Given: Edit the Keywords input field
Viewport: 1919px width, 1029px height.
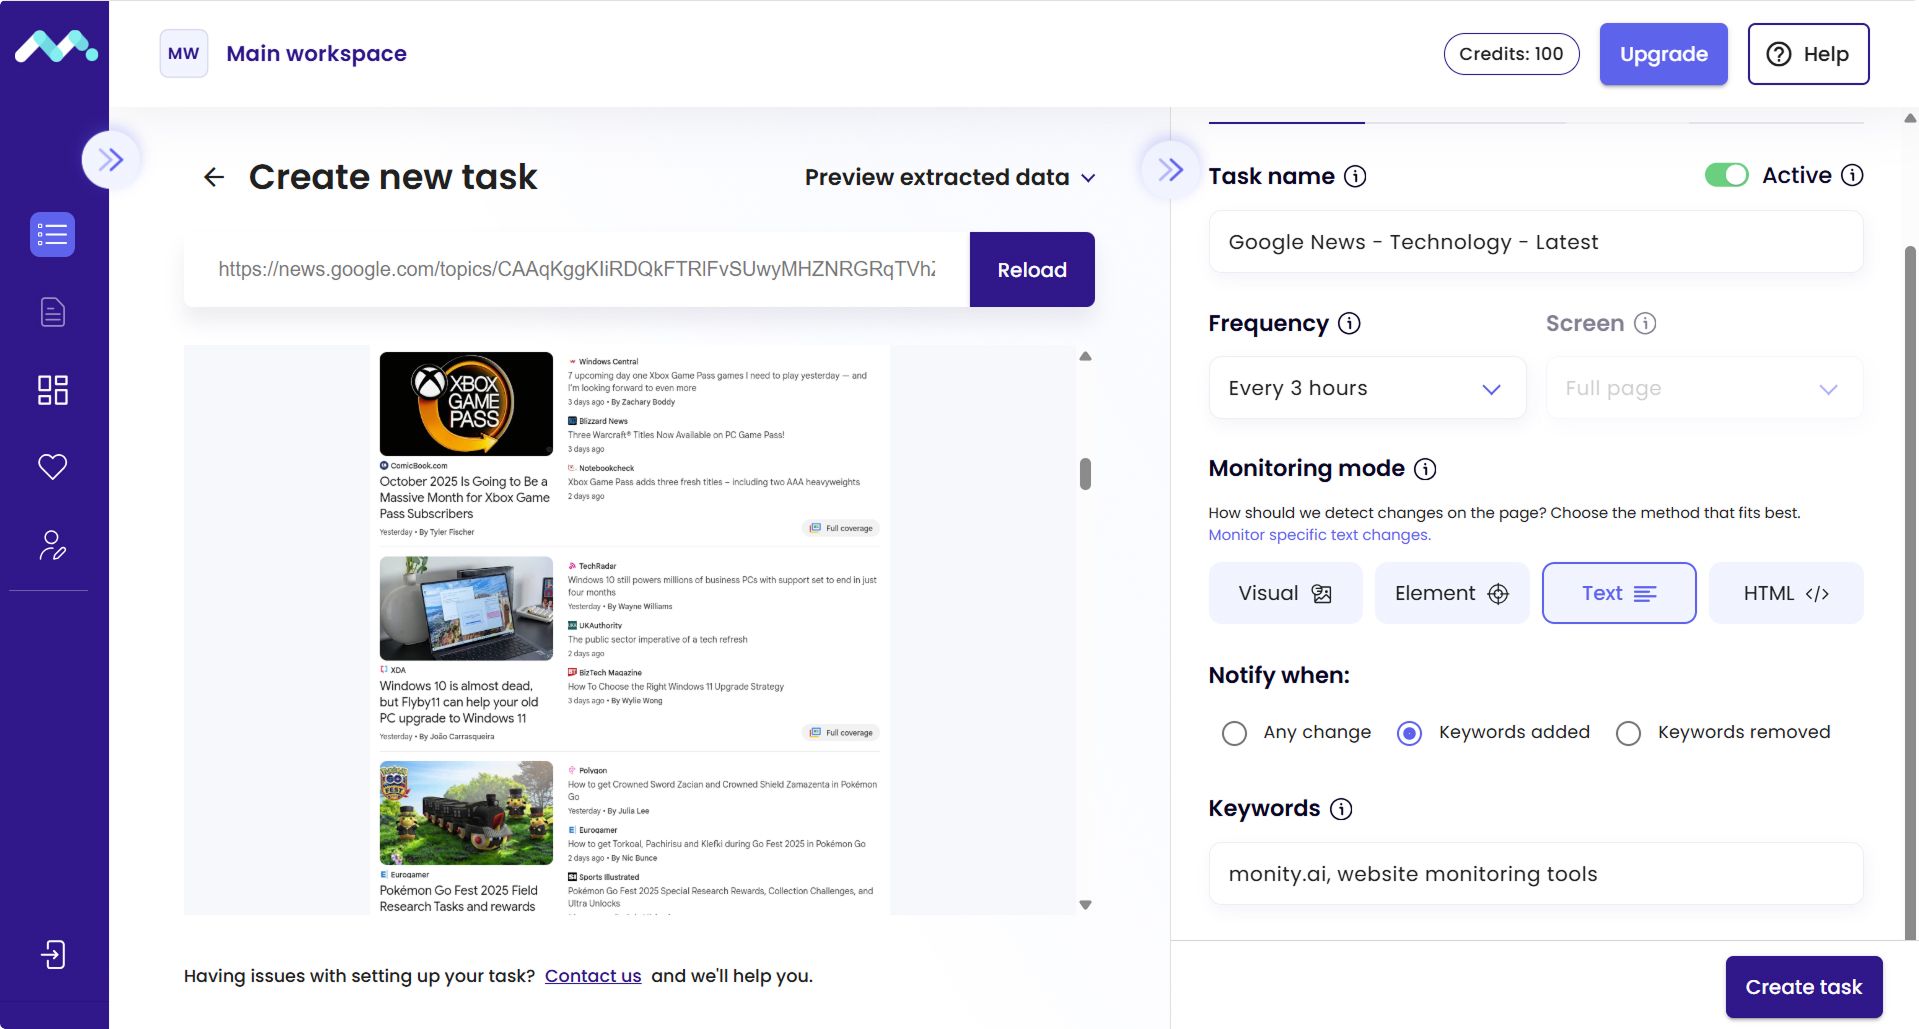Looking at the screenshot, I should (x=1535, y=874).
